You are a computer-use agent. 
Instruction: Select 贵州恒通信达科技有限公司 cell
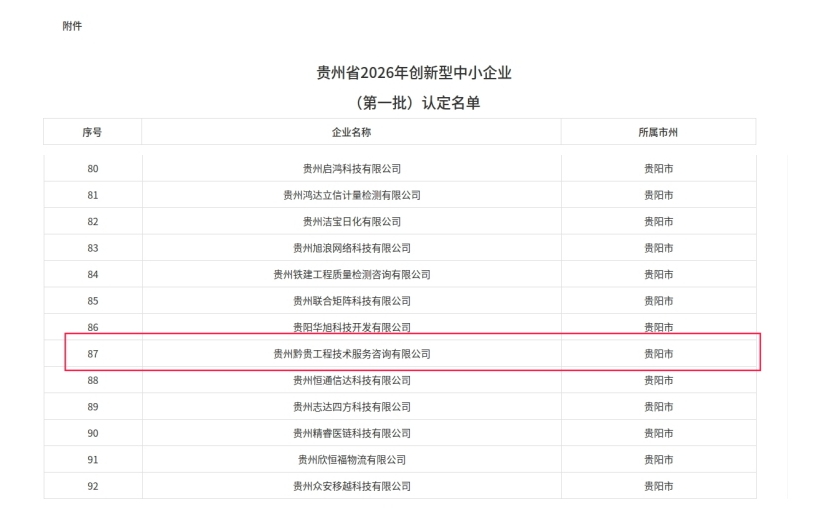click(x=351, y=380)
